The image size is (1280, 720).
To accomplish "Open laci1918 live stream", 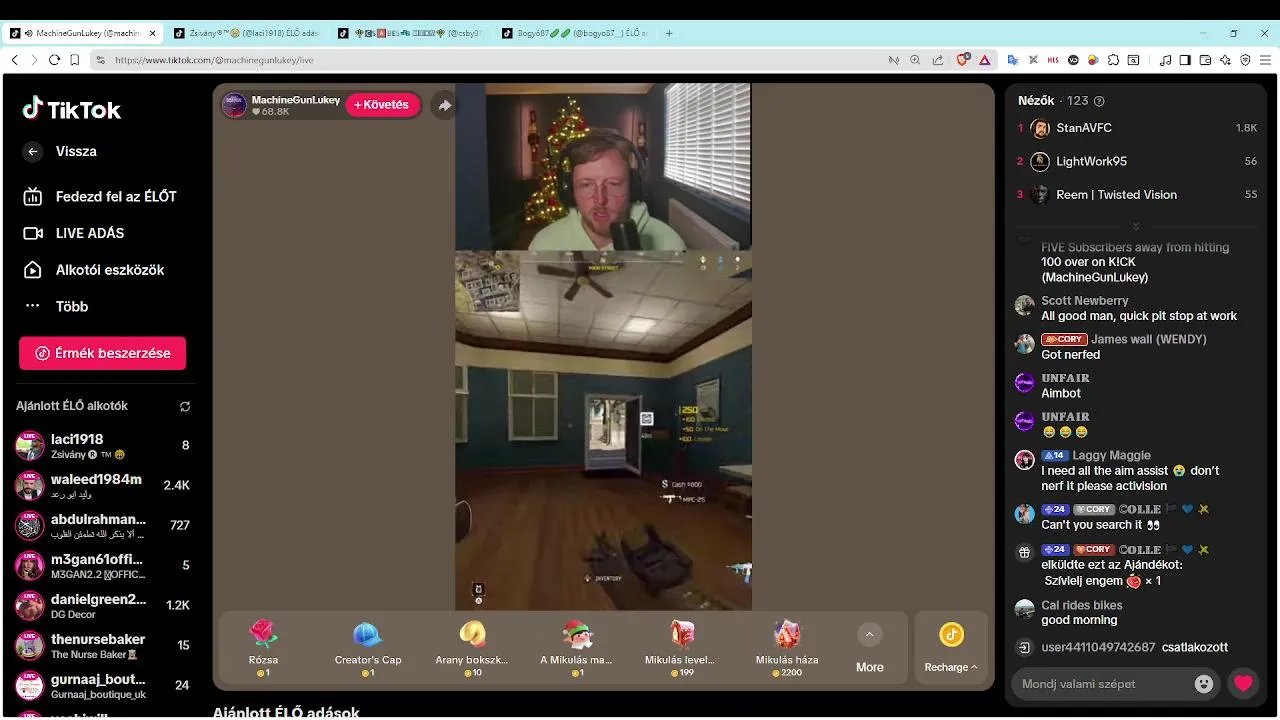I will pyautogui.click(x=102, y=446).
